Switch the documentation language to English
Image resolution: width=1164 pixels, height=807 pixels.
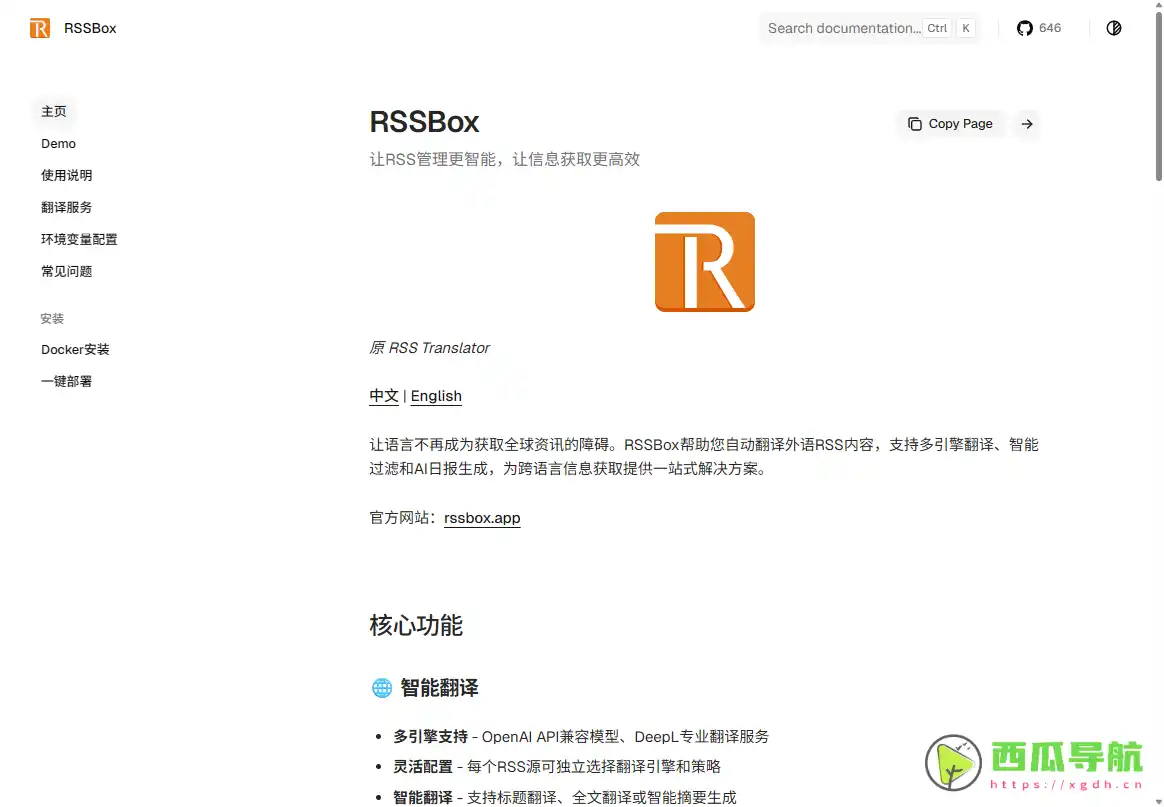(436, 396)
